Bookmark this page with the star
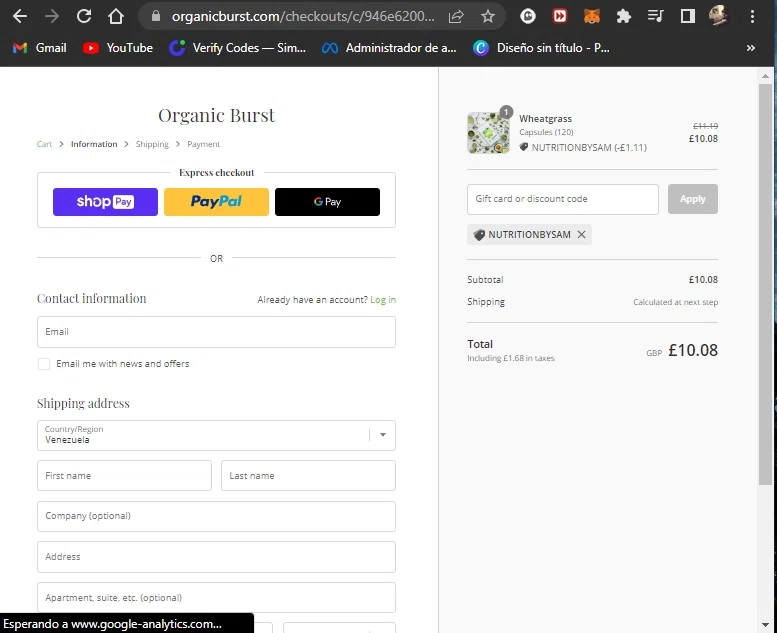Viewport: 777px width, 633px height. [488, 16]
